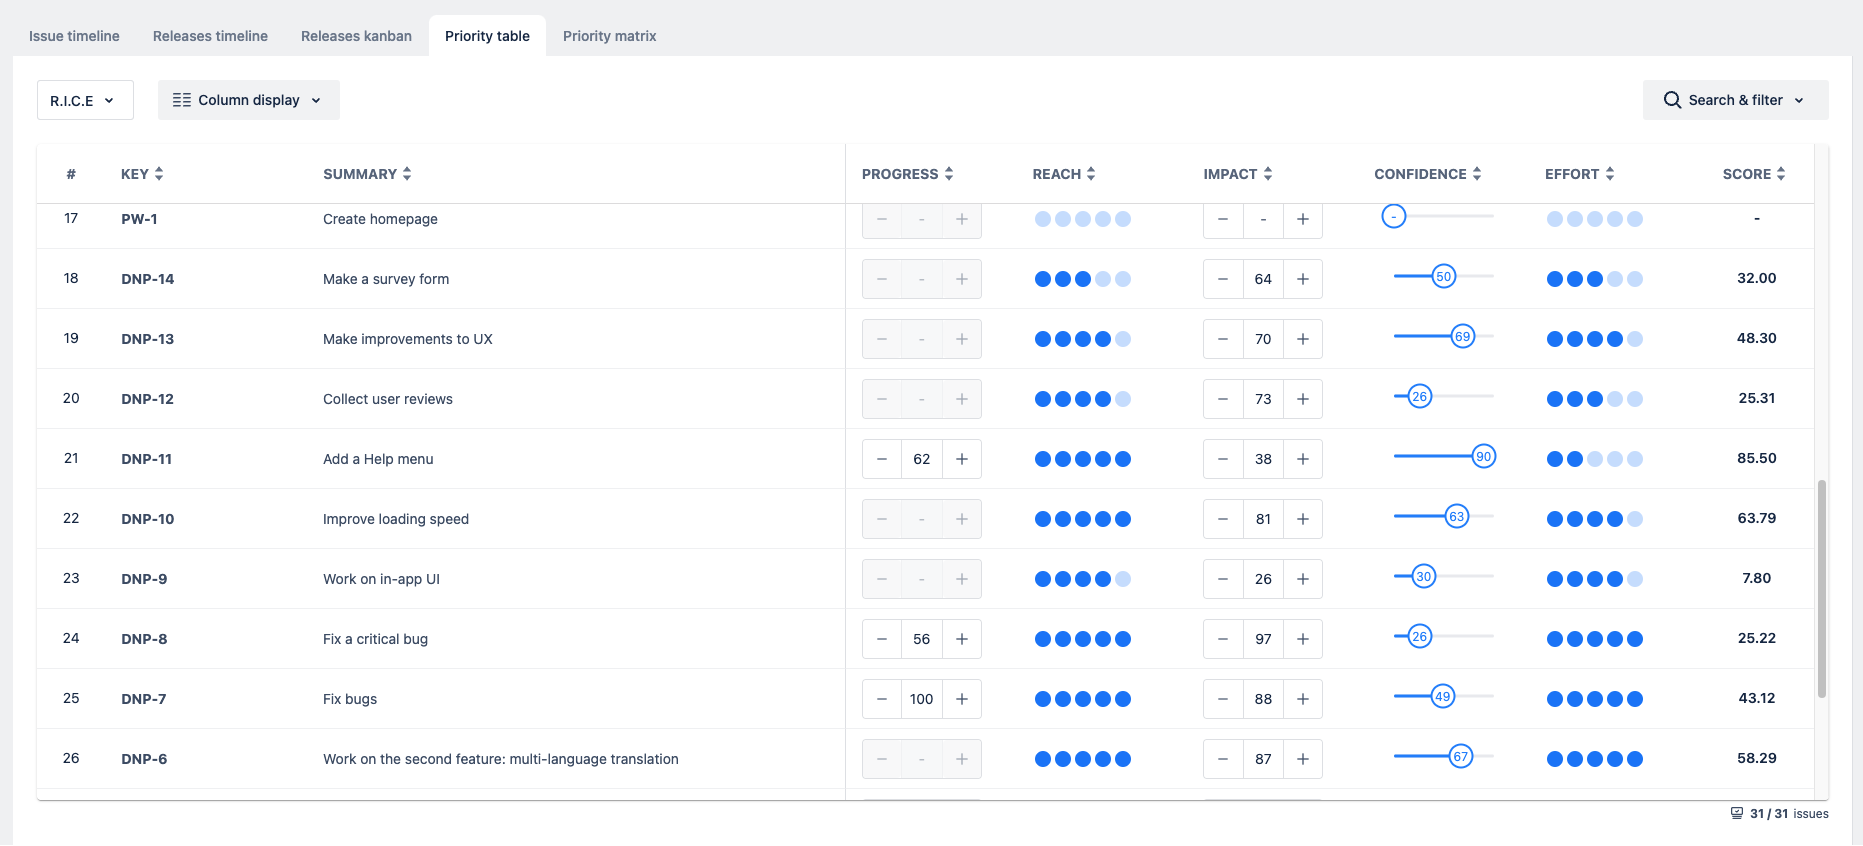
Task: Sort the table by REACH
Action: click(1091, 174)
